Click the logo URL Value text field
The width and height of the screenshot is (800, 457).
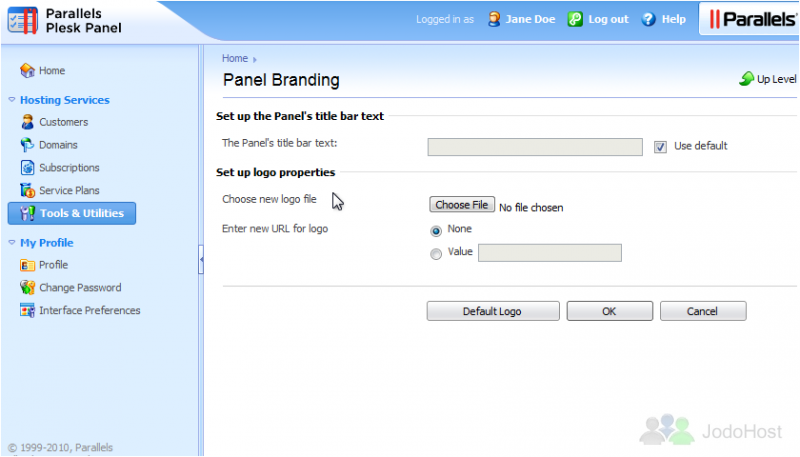click(x=549, y=253)
